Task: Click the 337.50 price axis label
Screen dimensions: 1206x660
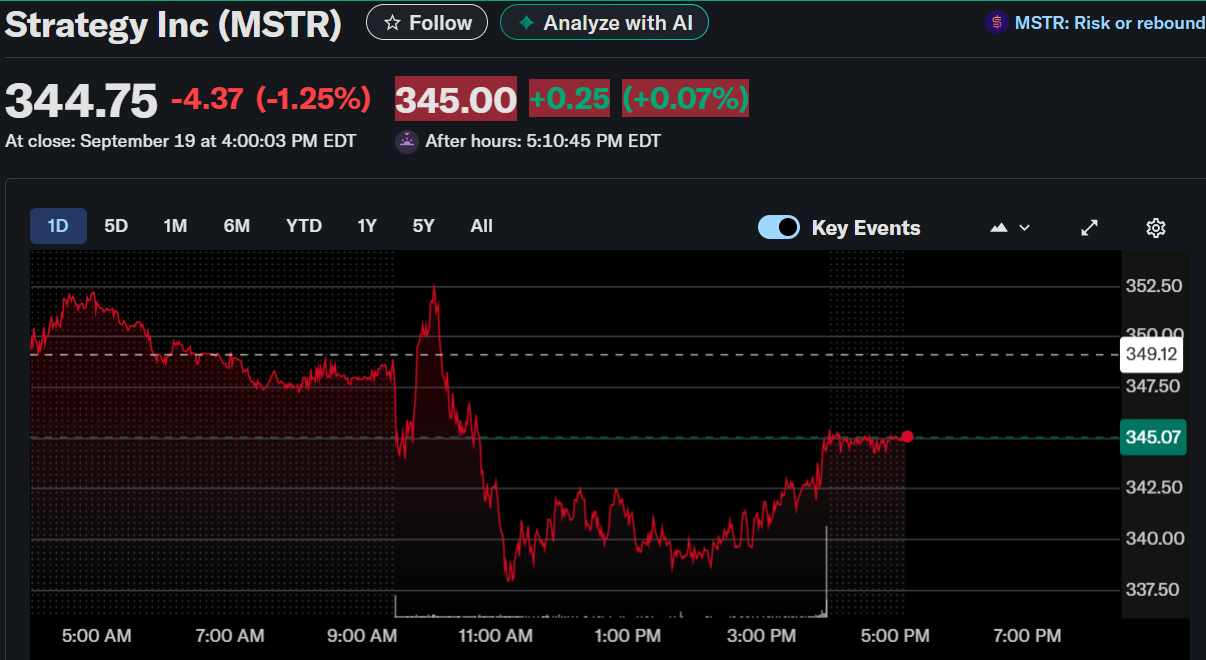Action: 1153,589
